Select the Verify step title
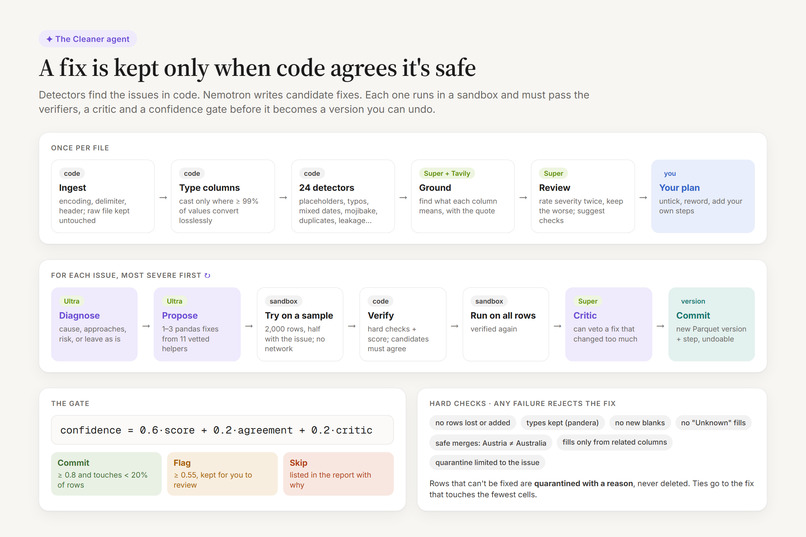This screenshot has width=806, height=537. [381, 316]
